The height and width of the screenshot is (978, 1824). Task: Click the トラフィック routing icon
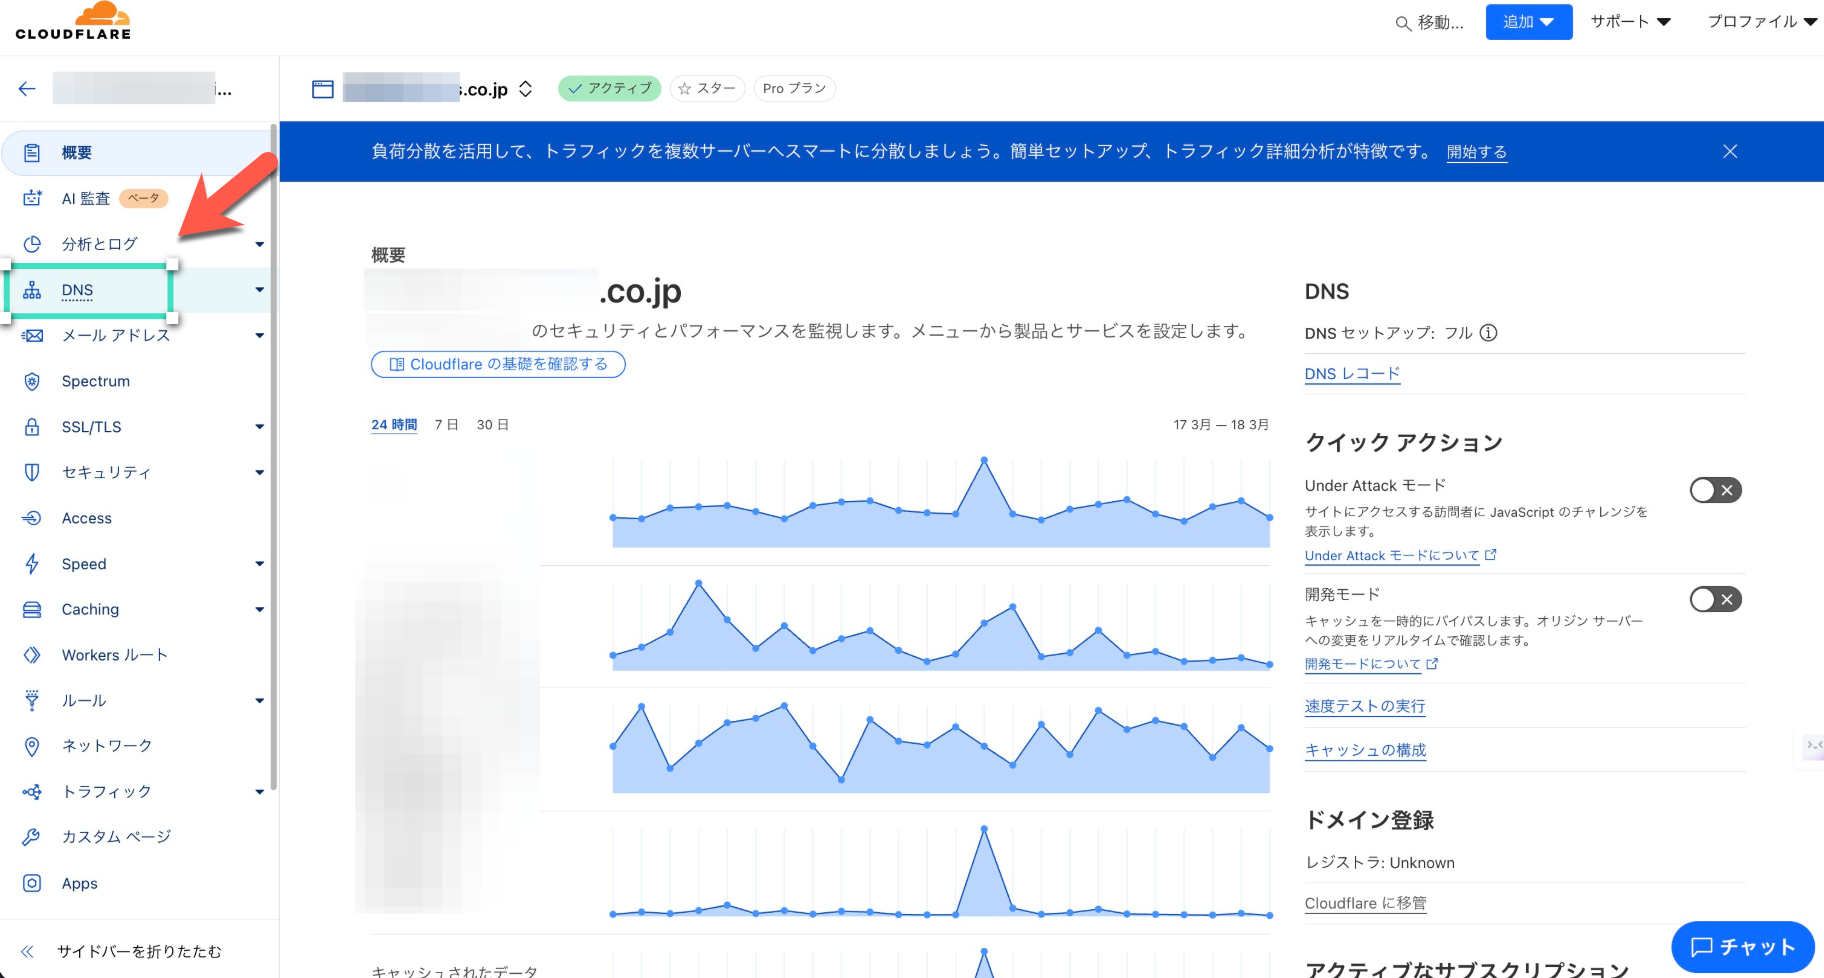point(32,792)
